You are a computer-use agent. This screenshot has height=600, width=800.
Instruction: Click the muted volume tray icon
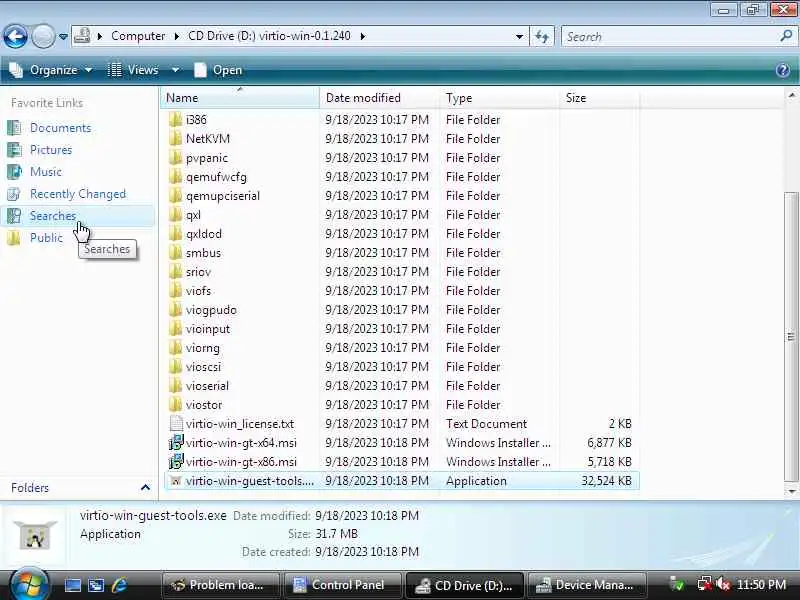pyautogui.click(x=722, y=584)
